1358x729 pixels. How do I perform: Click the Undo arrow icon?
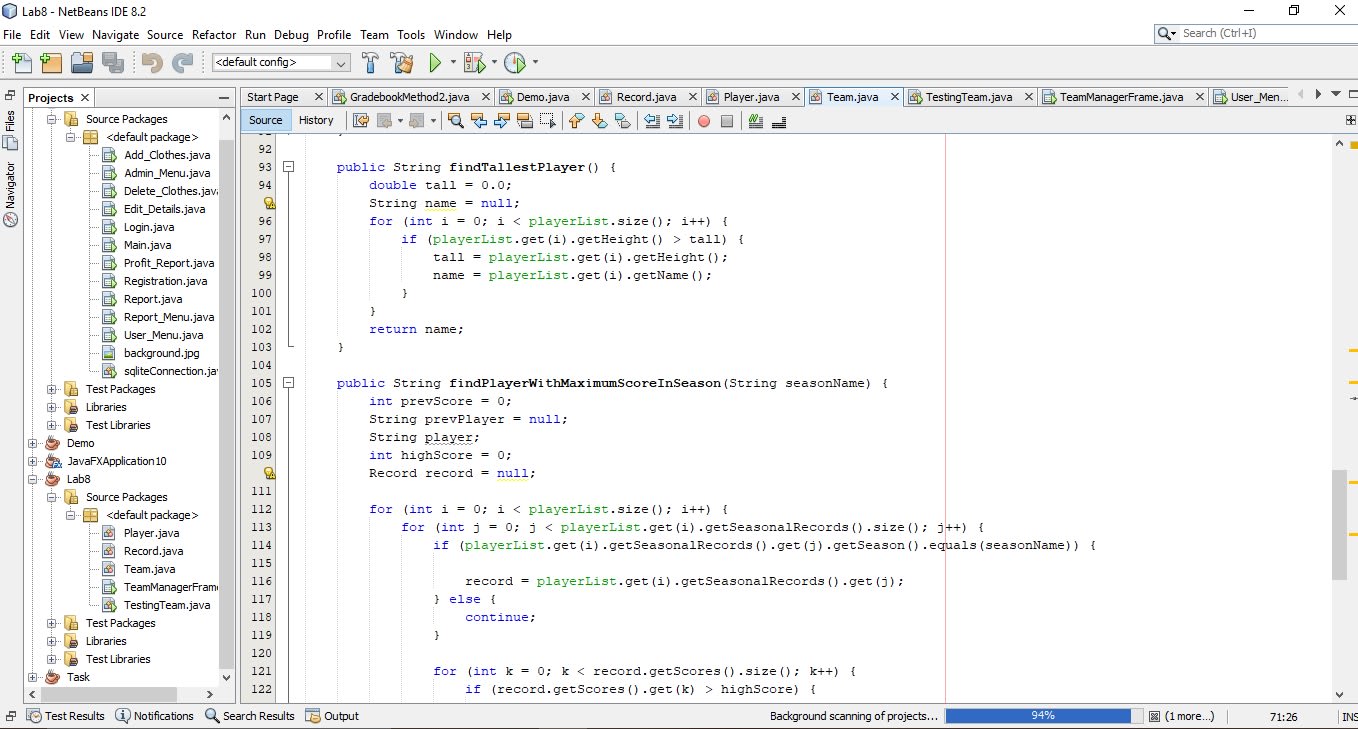[152, 63]
